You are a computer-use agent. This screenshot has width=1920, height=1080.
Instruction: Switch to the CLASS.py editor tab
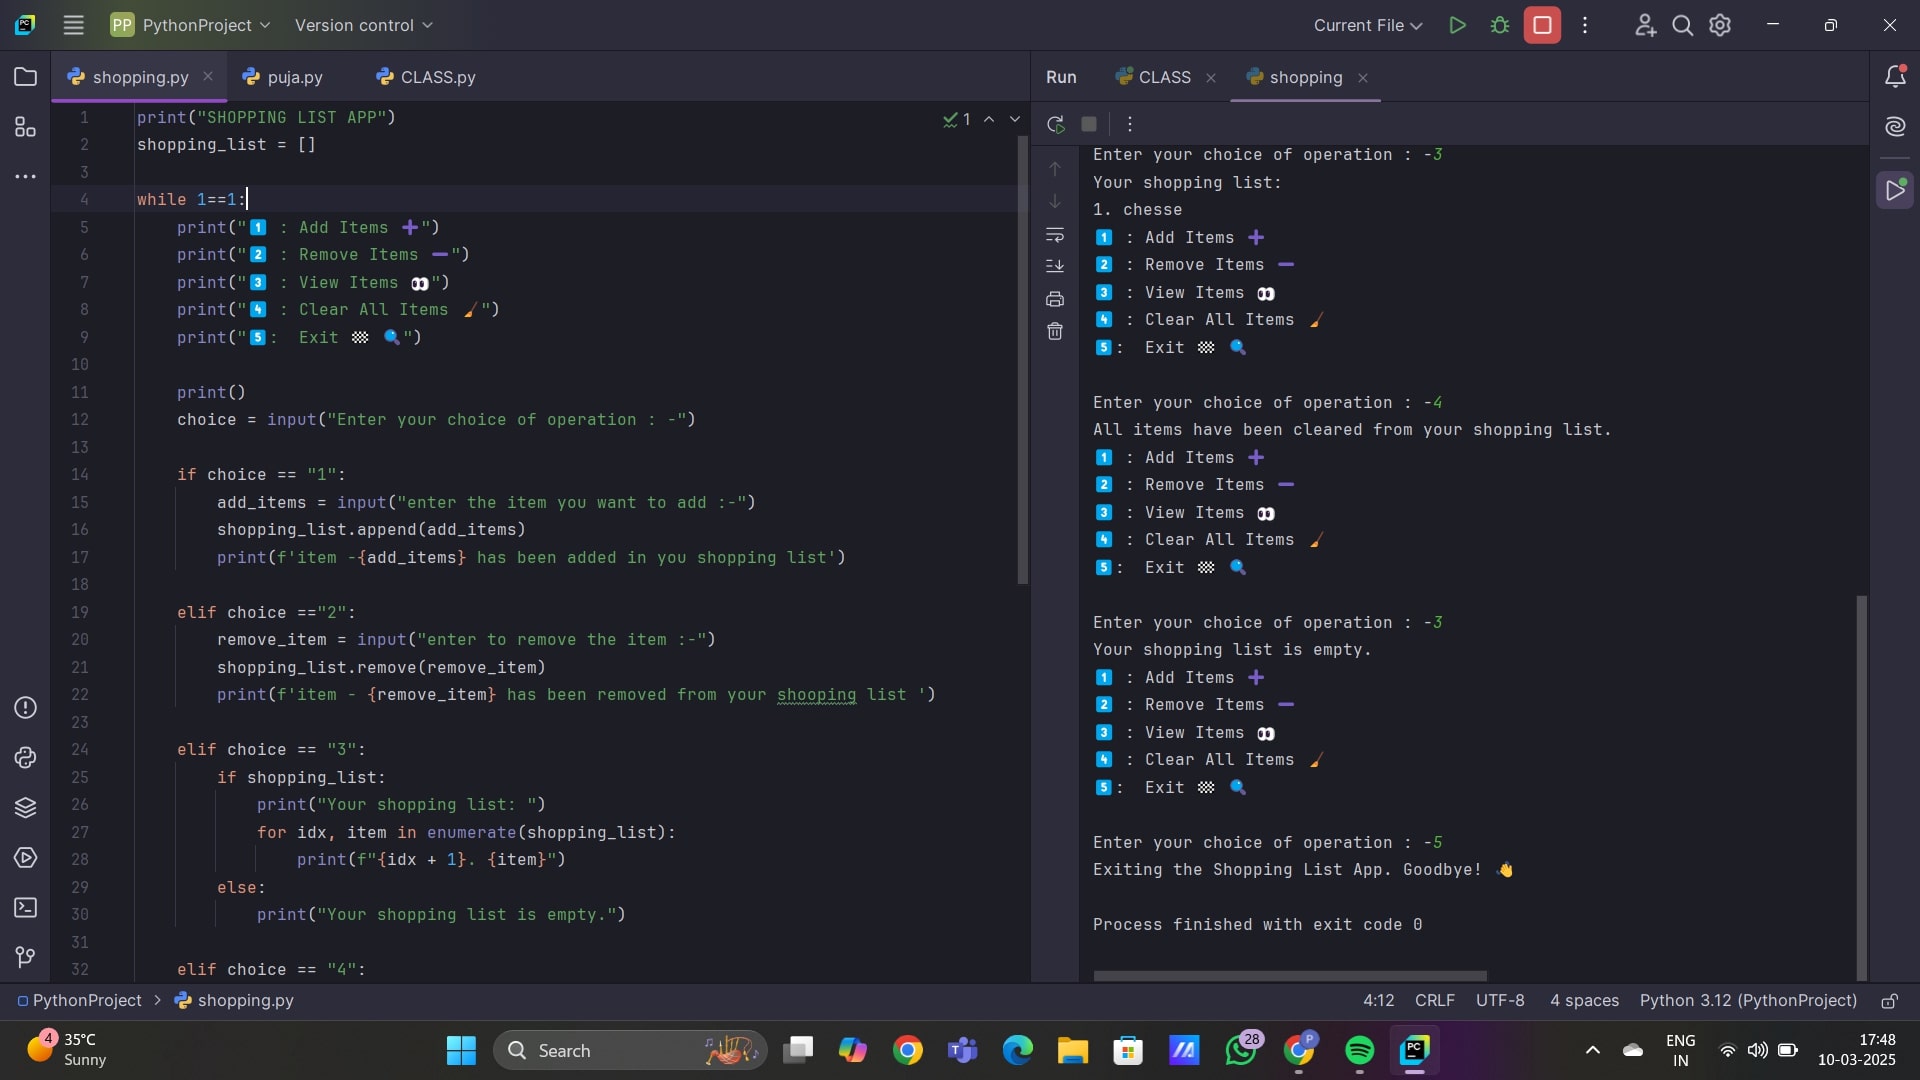coord(436,76)
